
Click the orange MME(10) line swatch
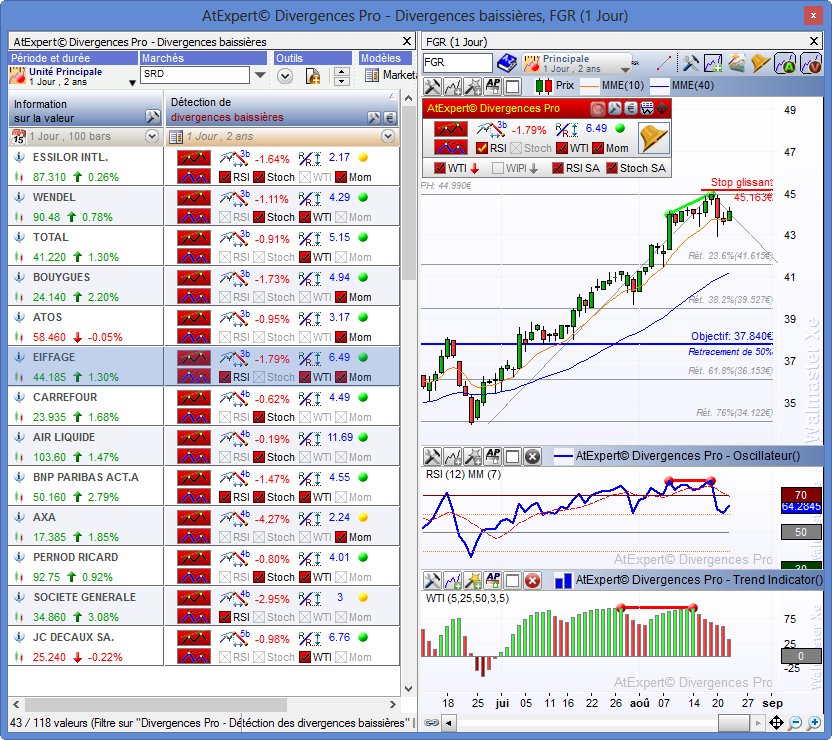point(590,85)
